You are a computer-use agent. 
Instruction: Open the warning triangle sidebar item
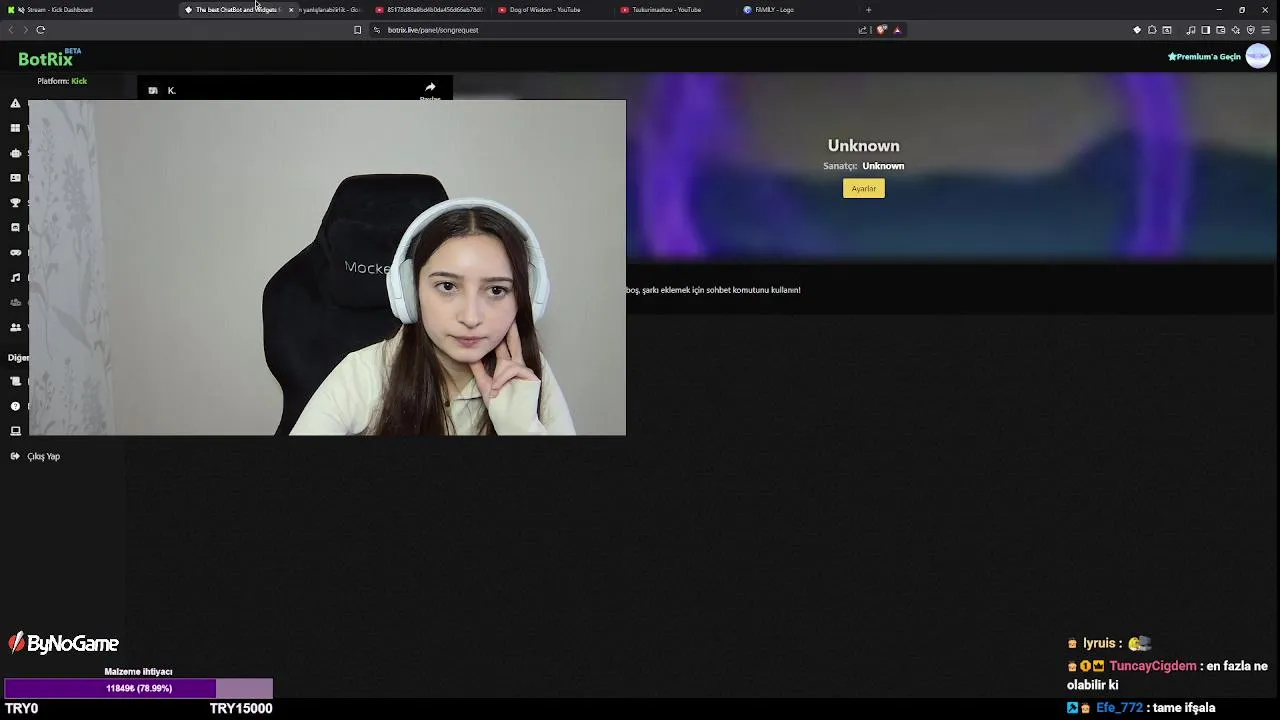15,104
